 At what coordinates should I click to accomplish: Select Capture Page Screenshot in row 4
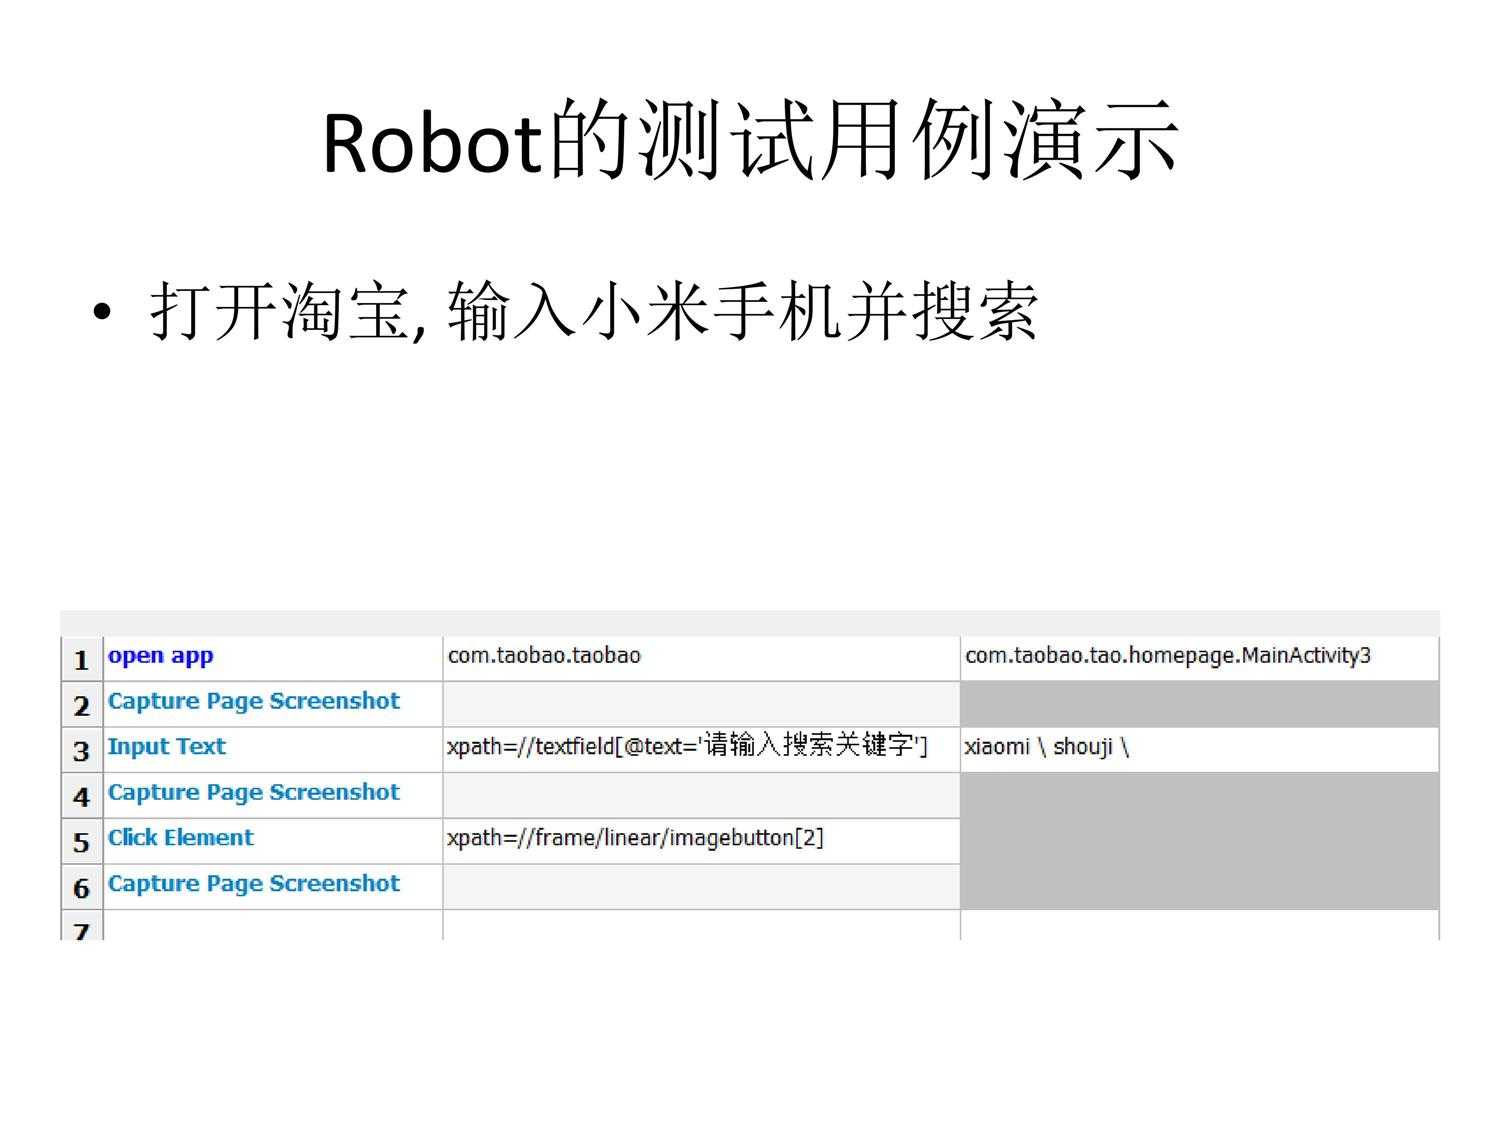[x=273, y=795]
